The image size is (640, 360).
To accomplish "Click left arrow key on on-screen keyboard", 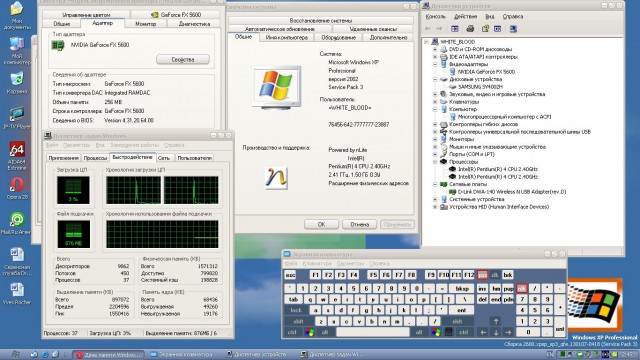I will 483,332.
